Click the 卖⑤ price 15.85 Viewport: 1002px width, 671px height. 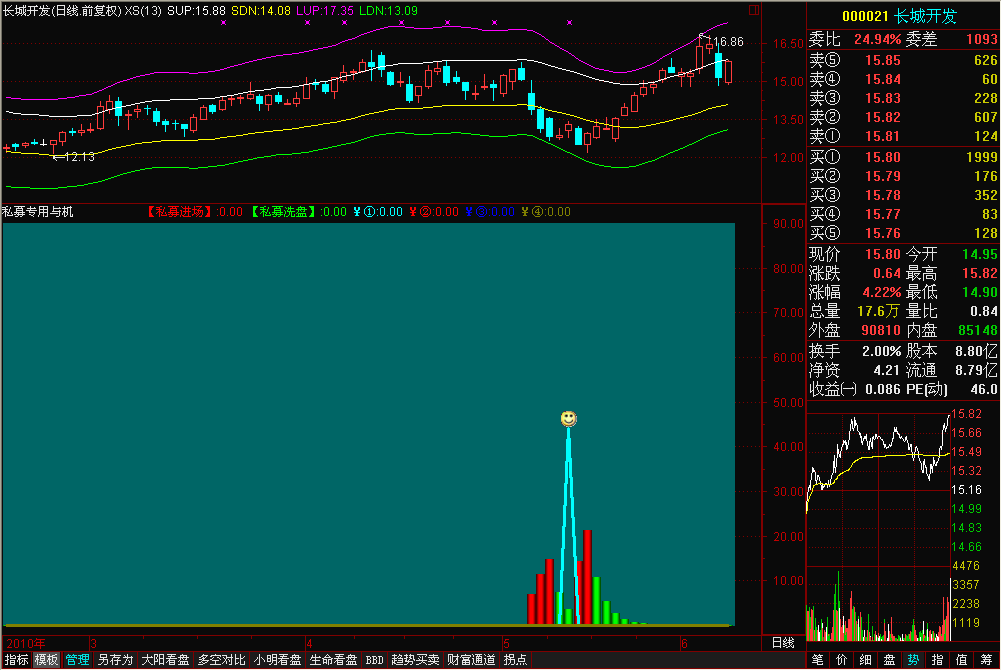click(883, 60)
